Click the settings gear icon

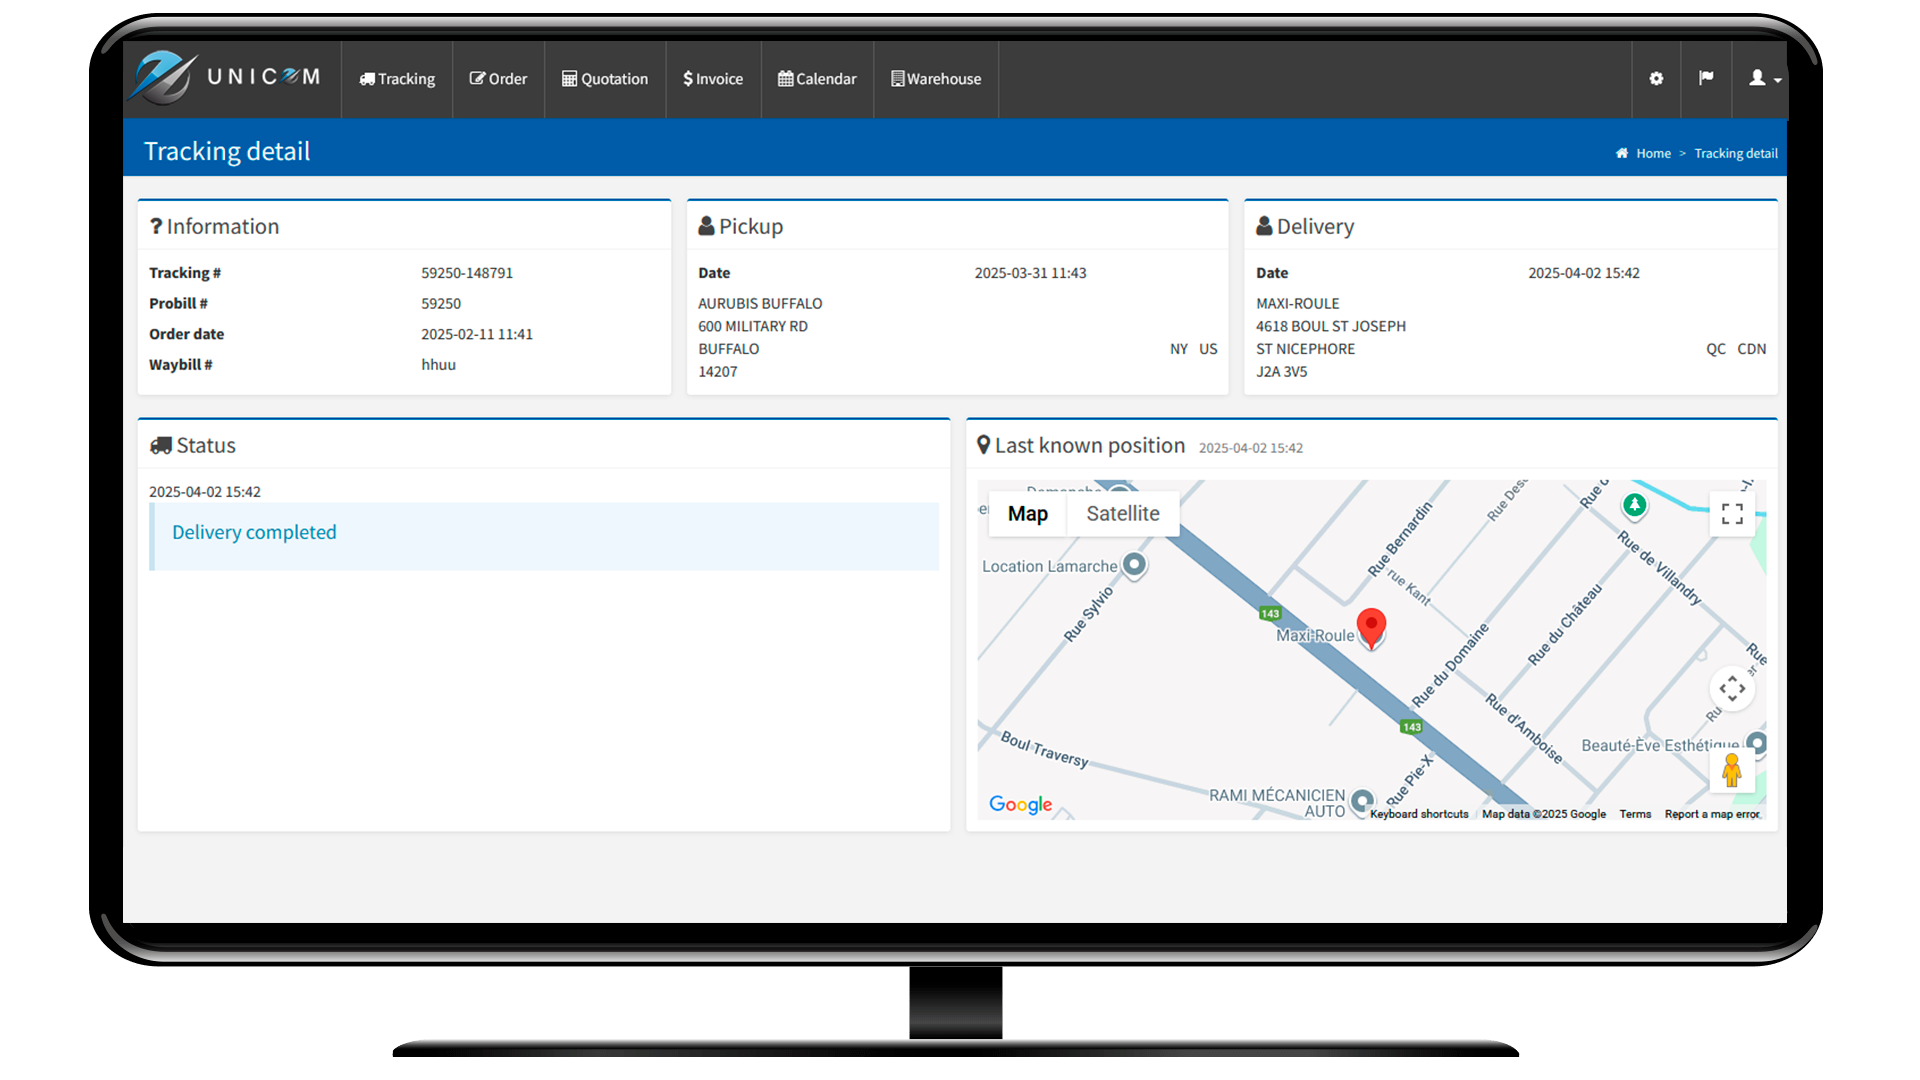[x=1656, y=78]
